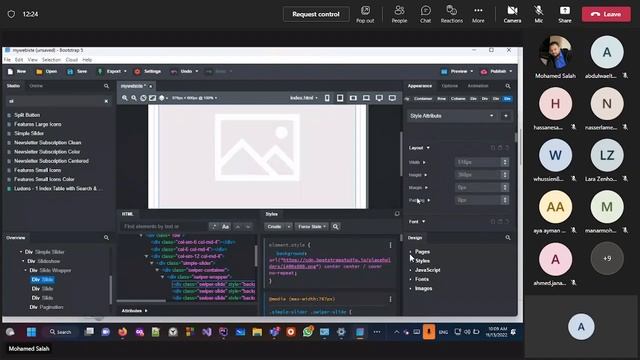Click the Publish toolbar button
The image size is (640, 360).
click(493, 71)
